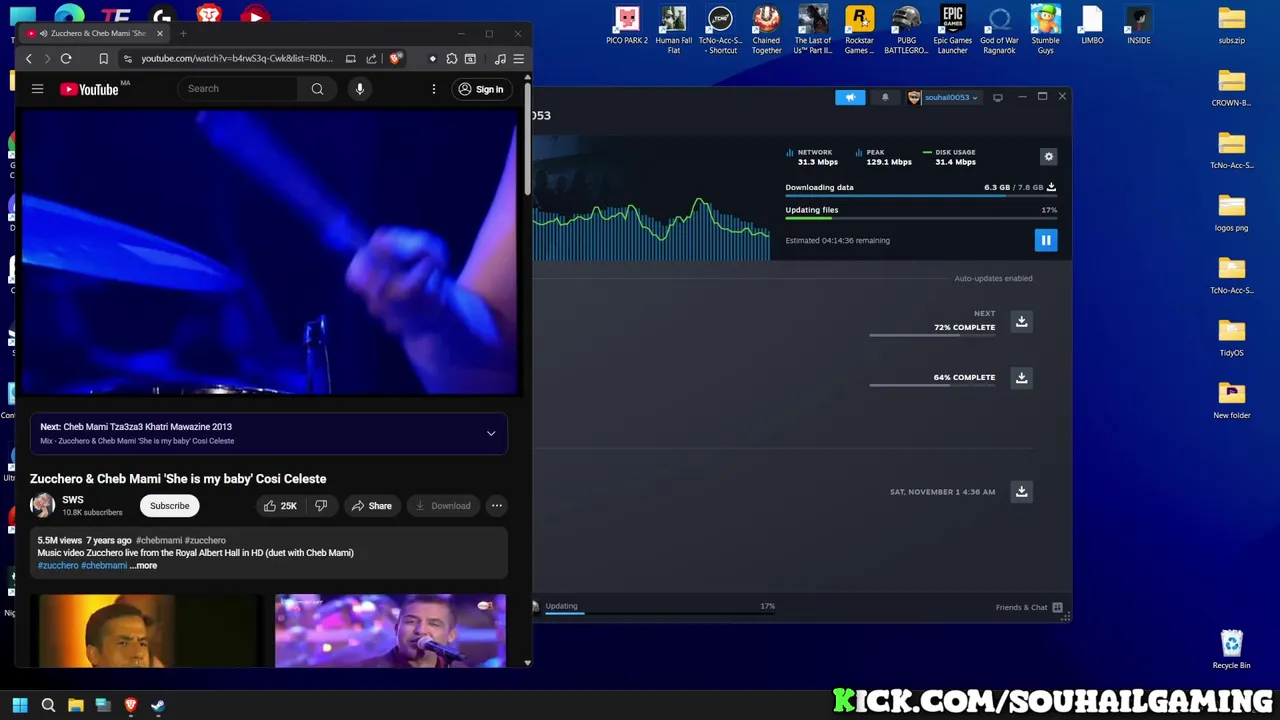Open the souhail0053 account dropdown in Steam
The image size is (1280, 720).
(x=943, y=97)
